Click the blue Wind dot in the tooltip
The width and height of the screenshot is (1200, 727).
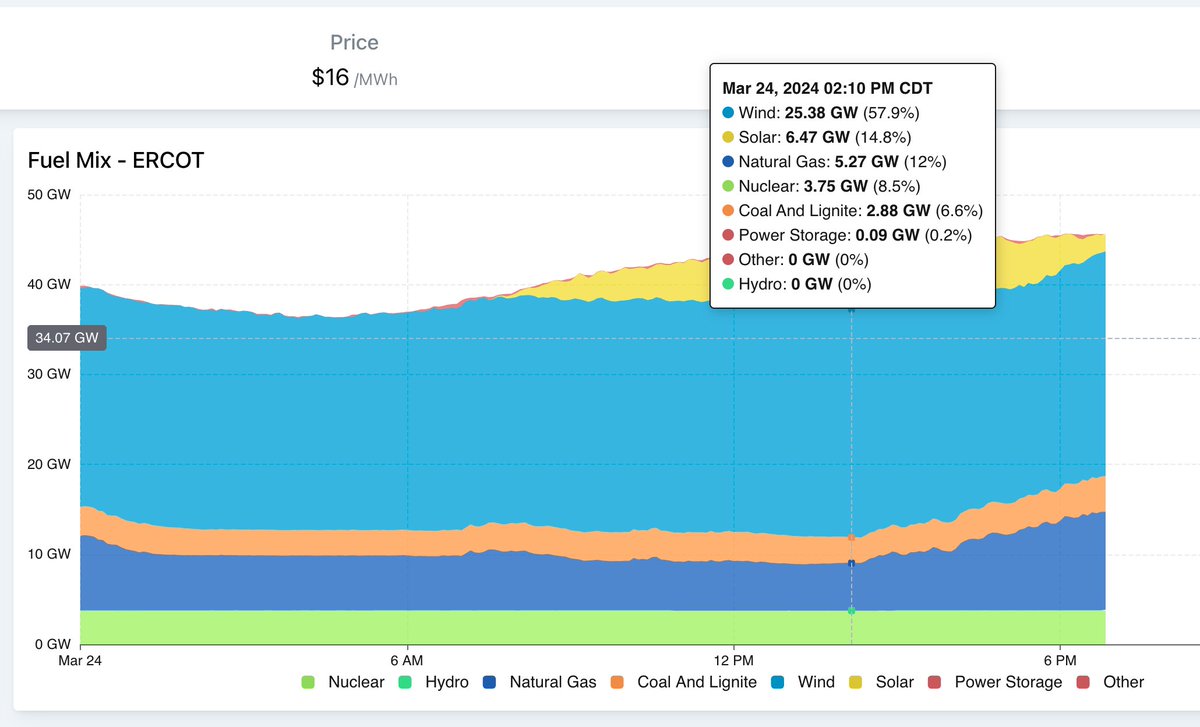[x=727, y=113]
